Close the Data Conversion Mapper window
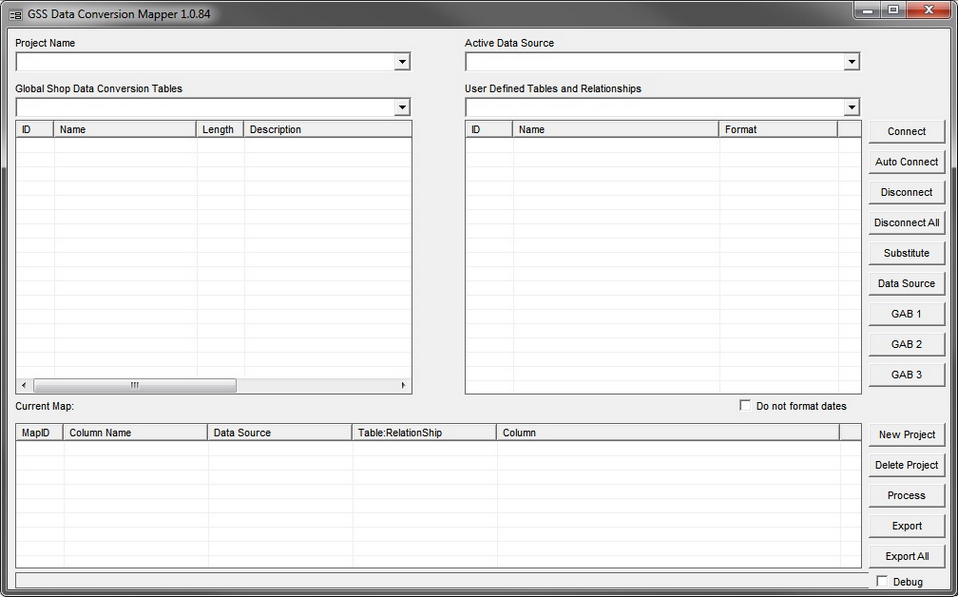The width and height of the screenshot is (958, 597). (x=929, y=10)
